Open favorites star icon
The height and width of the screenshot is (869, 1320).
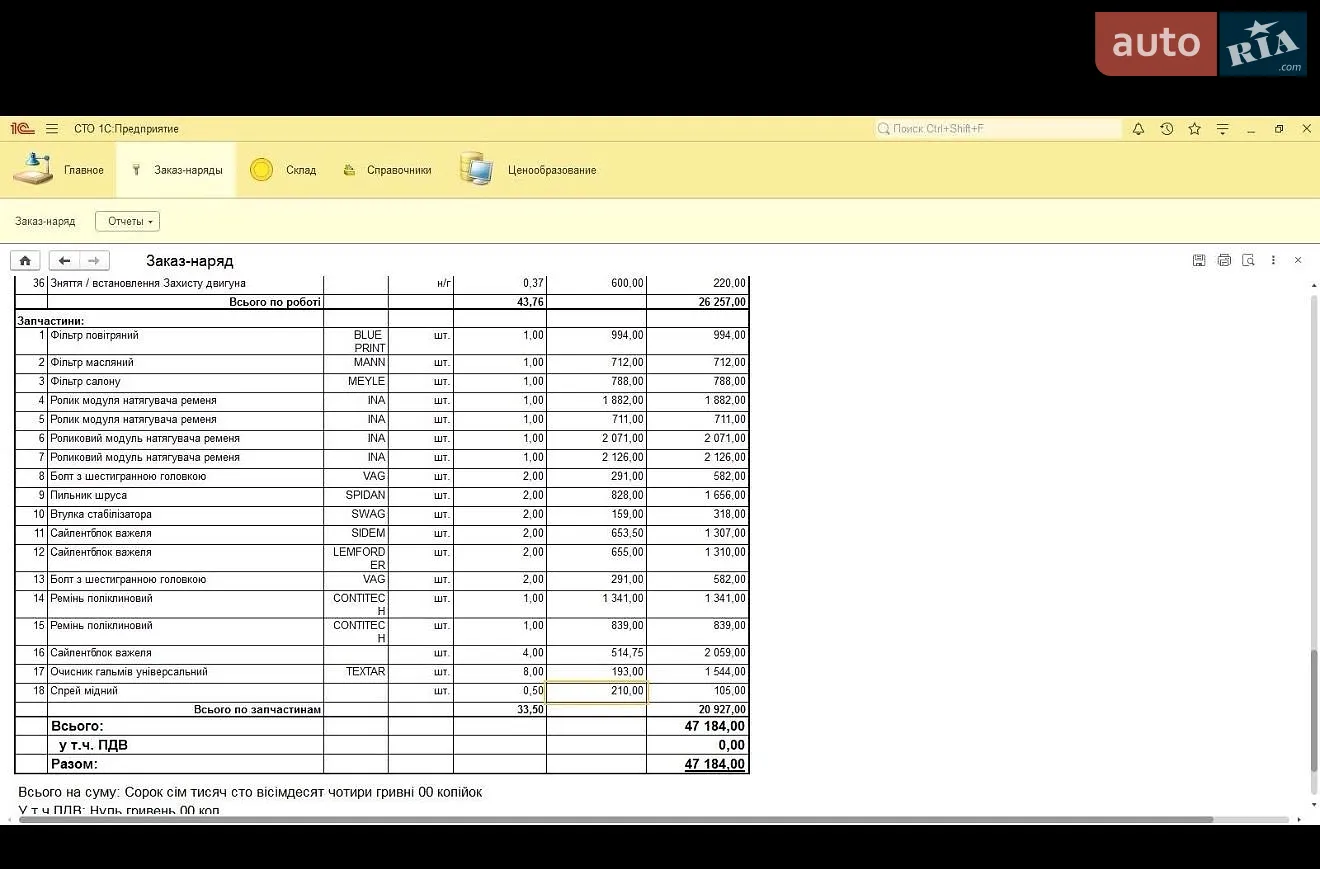click(1194, 129)
